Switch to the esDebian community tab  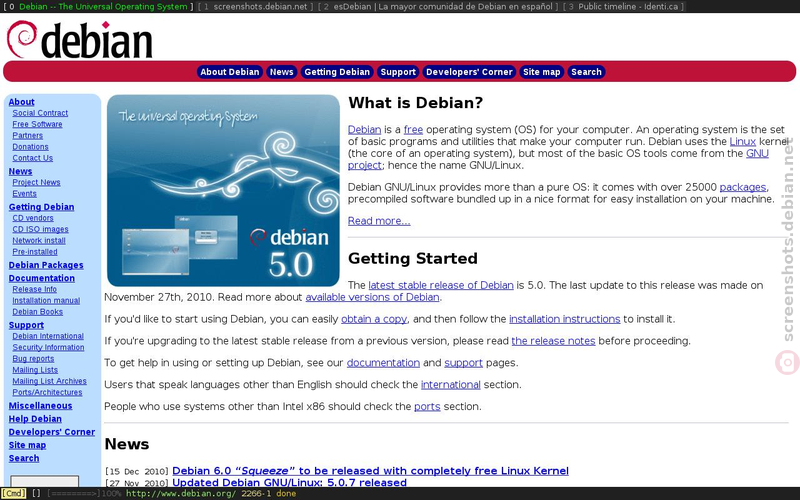coord(438,7)
